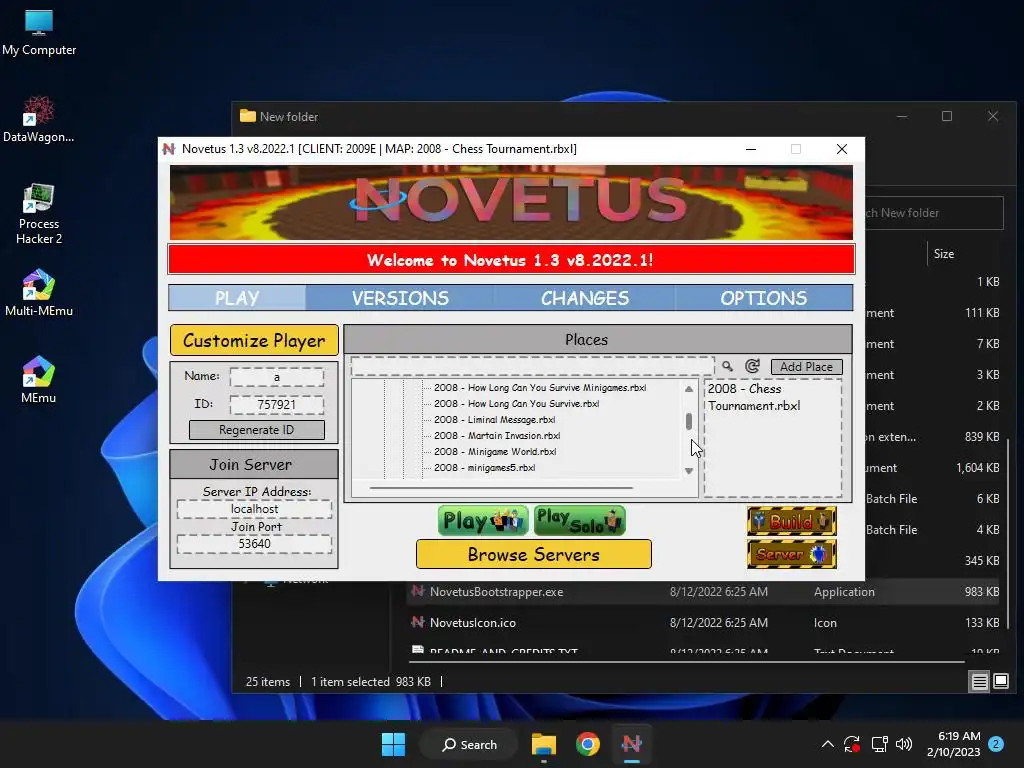Switch to the CHANGES tab
The height and width of the screenshot is (768, 1024).
[x=584, y=298]
